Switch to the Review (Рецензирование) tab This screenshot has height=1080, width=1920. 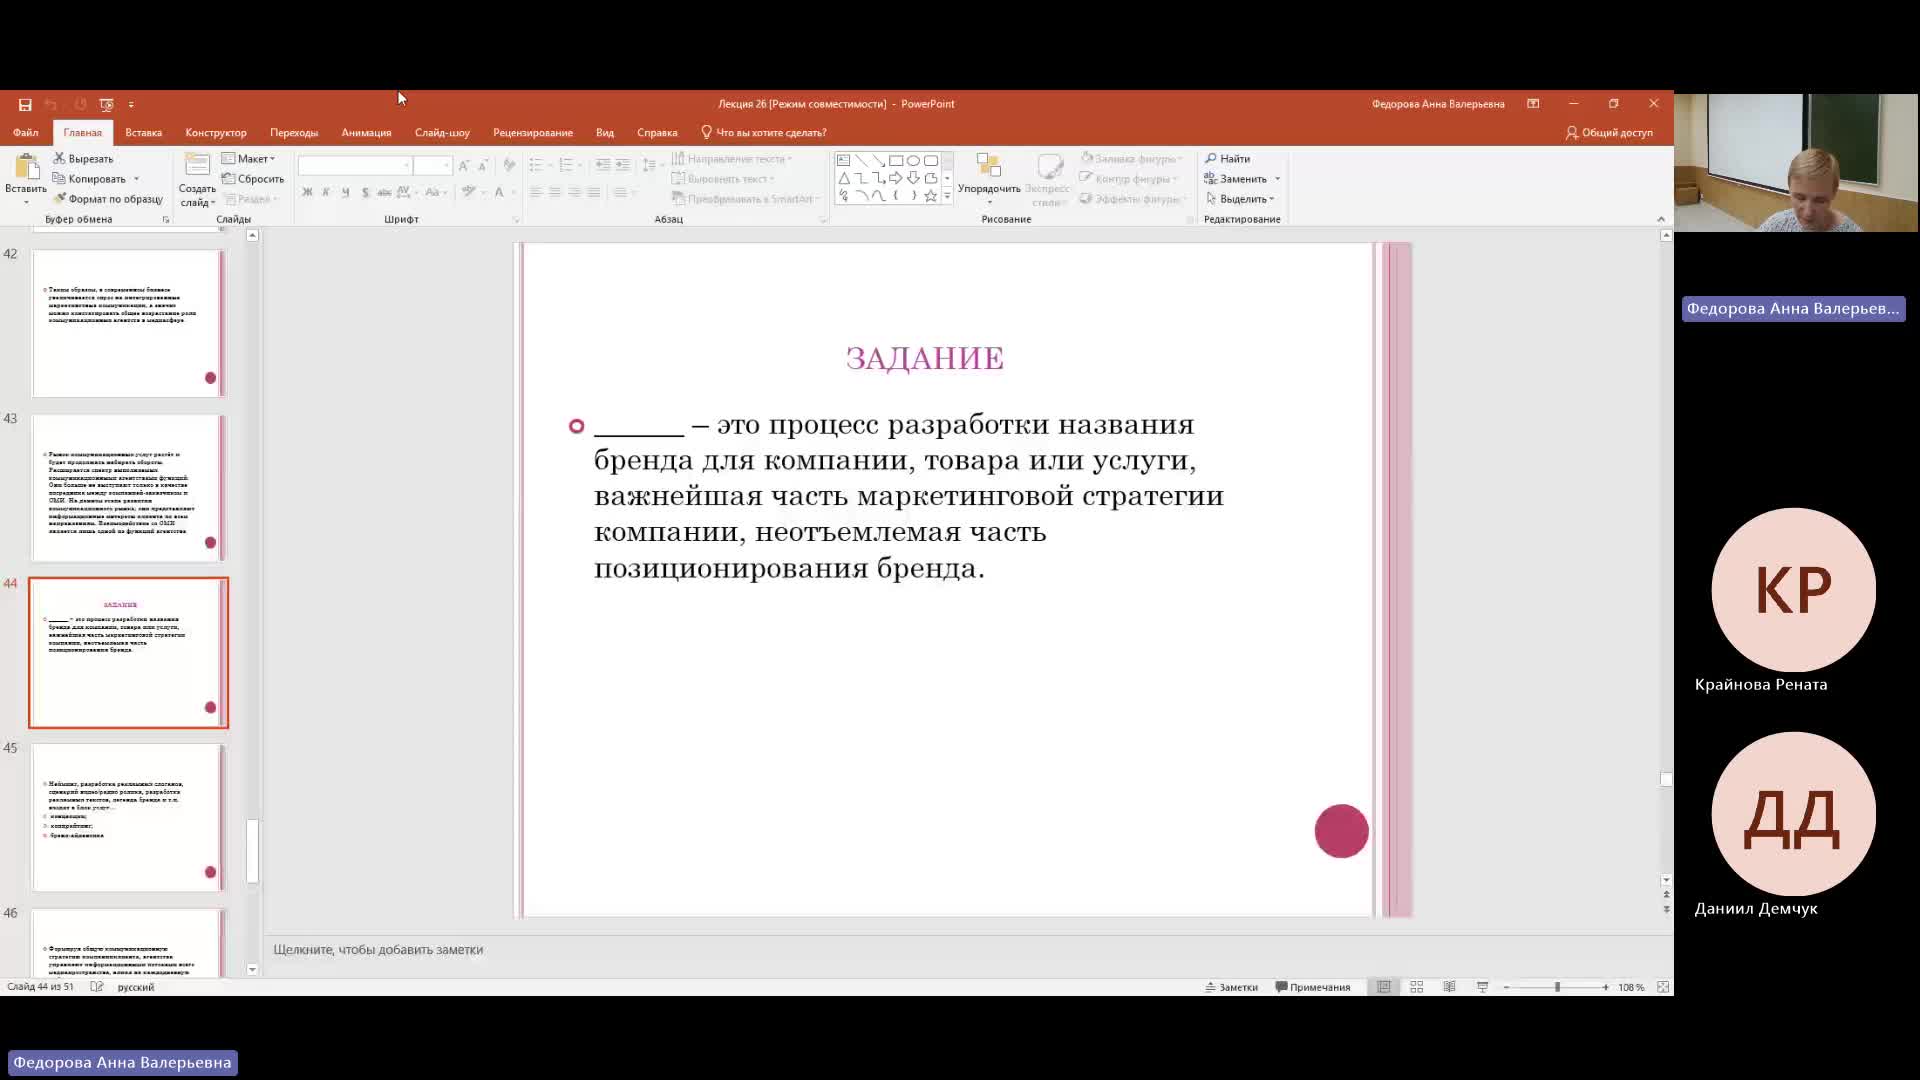click(533, 133)
